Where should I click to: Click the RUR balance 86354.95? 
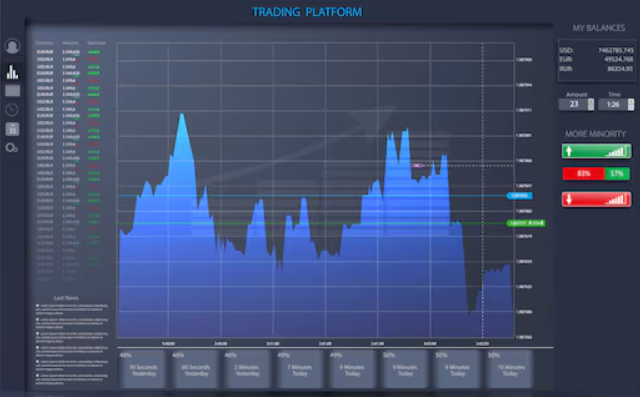(x=620, y=69)
